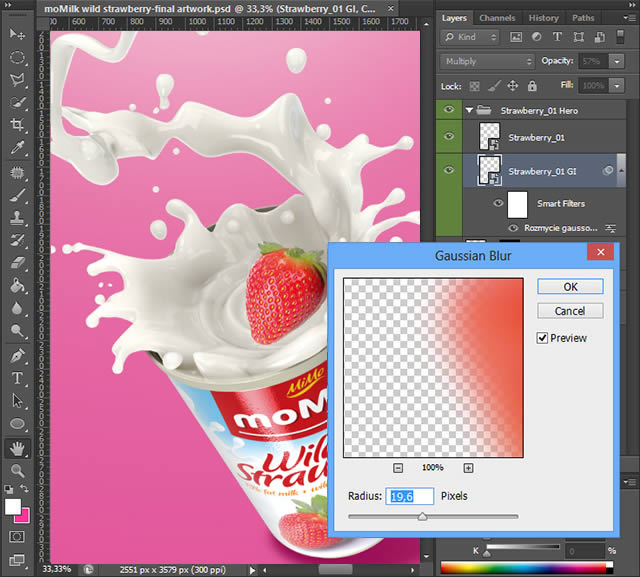
Task: Hide Smart Filters visibility
Action: 498,203
